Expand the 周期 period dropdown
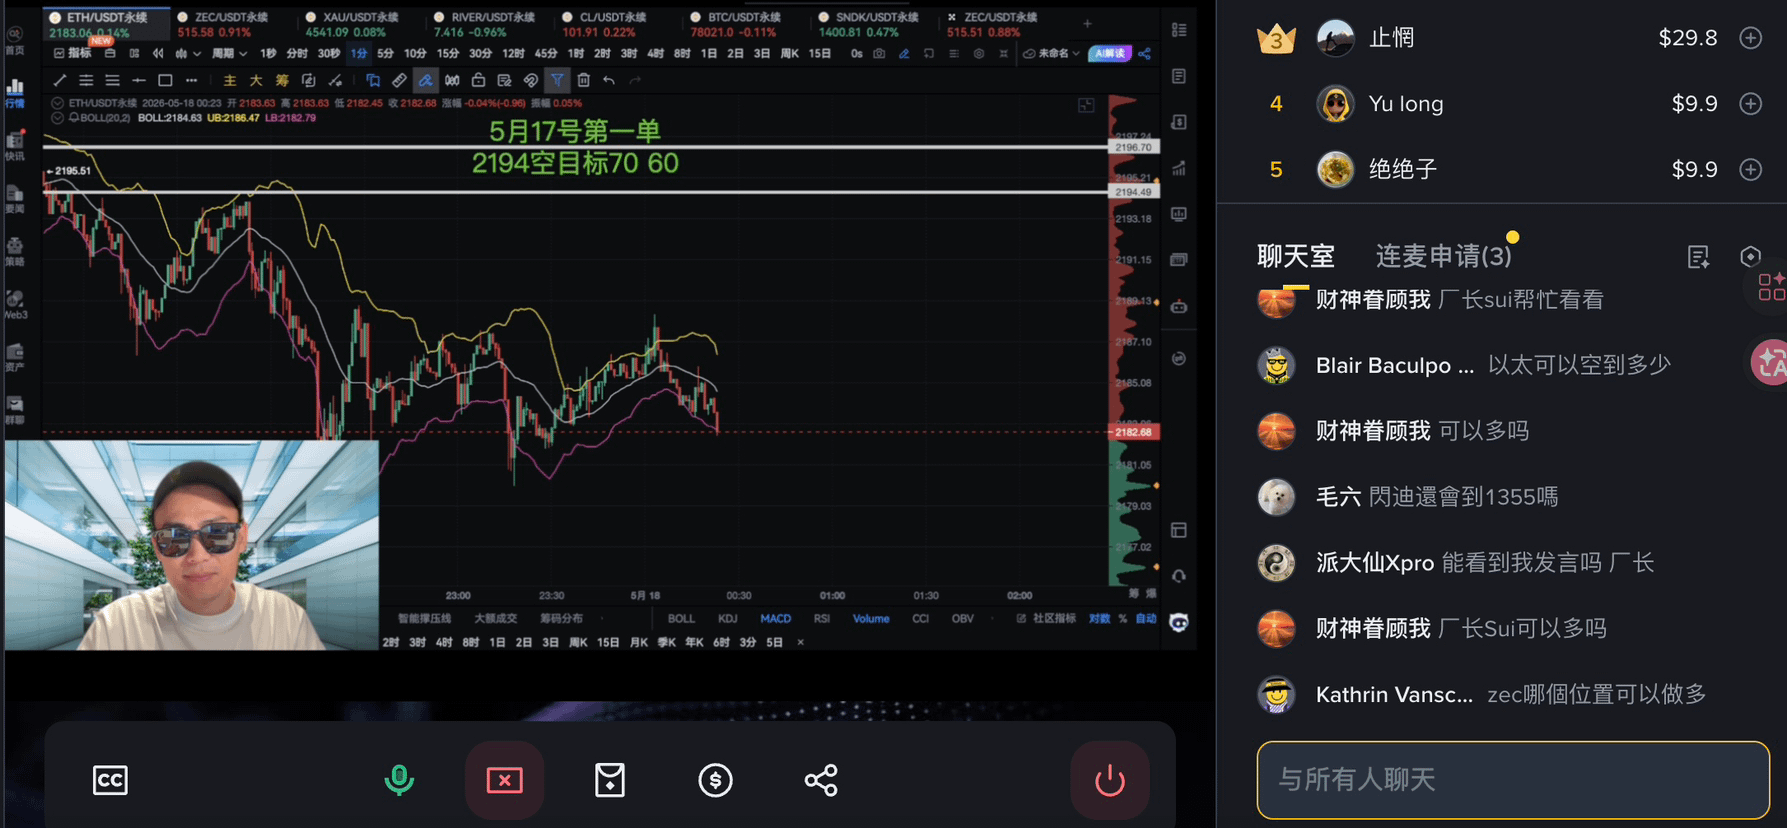The image size is (1787, 828). [229, 53]
